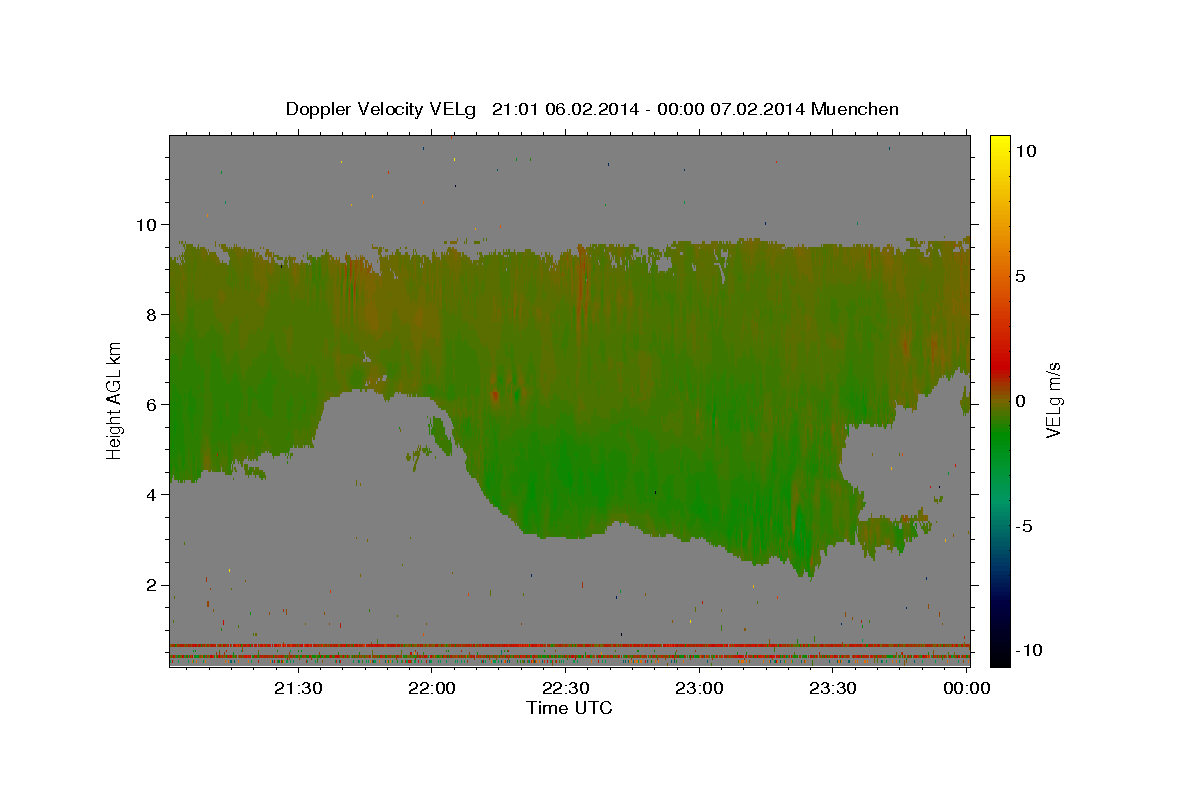Viewport: 1200px width, 800px height.
Task: Click the 'Height AGL km' axis title
Action: [x=115, y=400]
